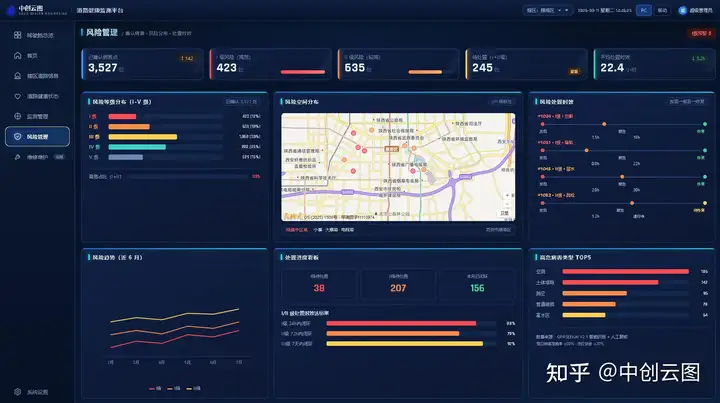Click the orange midpoint dot on #1091 timeline

coord(586,150)
